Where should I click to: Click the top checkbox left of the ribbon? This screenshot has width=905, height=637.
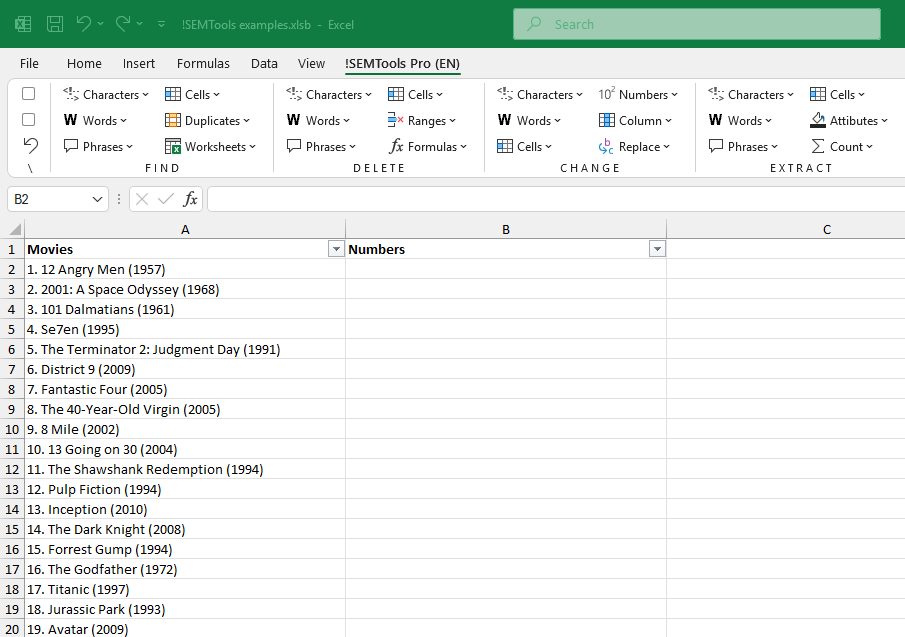point(28,93)
